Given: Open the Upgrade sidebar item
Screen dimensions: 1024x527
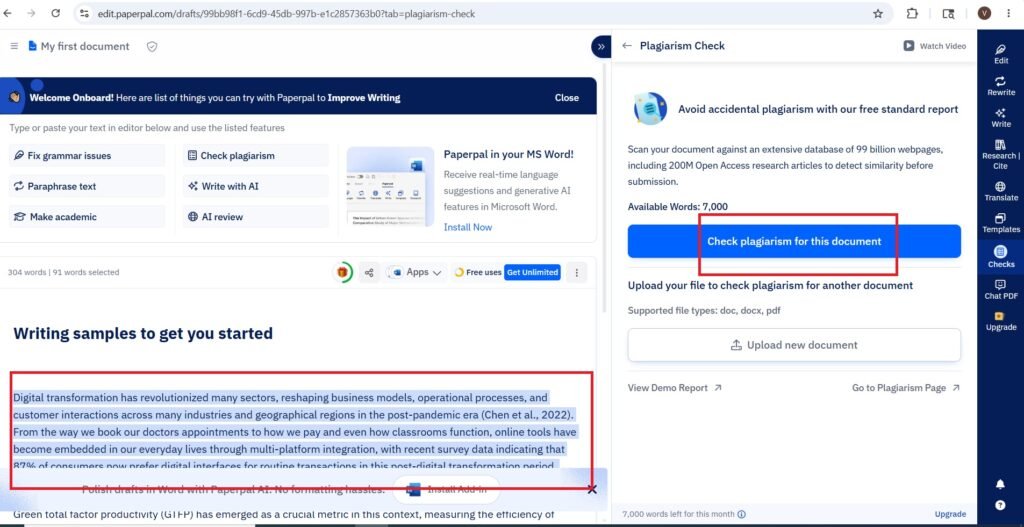Looking at the screenshot, I should (1000, 321).
